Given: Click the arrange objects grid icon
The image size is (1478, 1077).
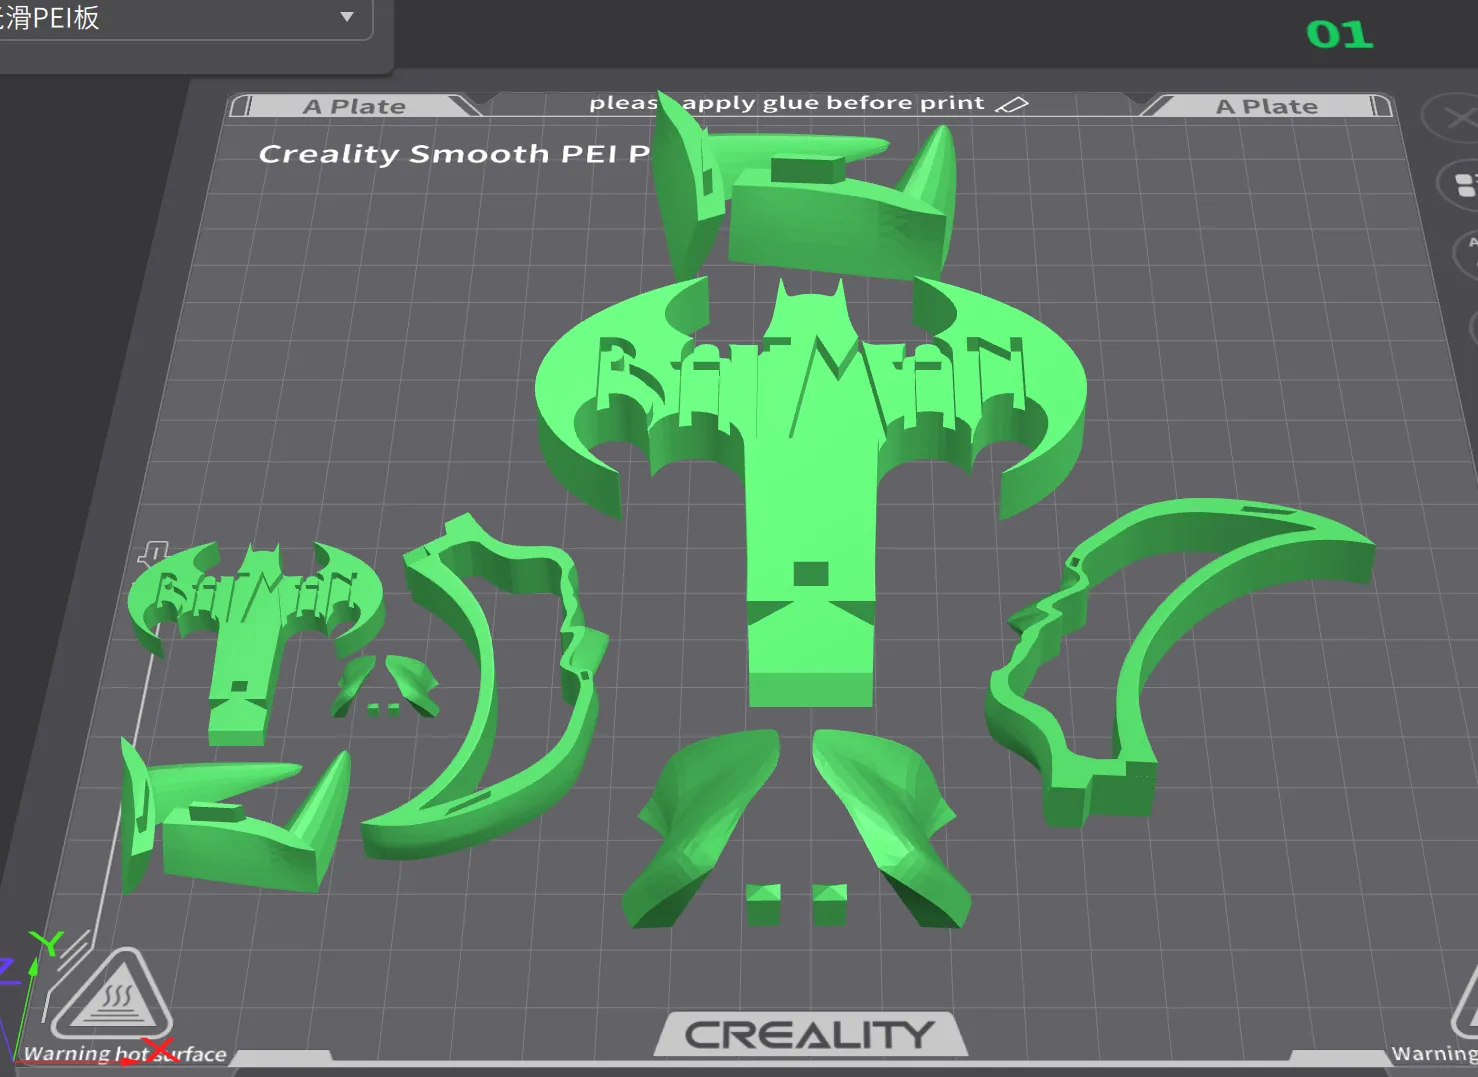Looking at the screenshot, I should (1462, 185).
